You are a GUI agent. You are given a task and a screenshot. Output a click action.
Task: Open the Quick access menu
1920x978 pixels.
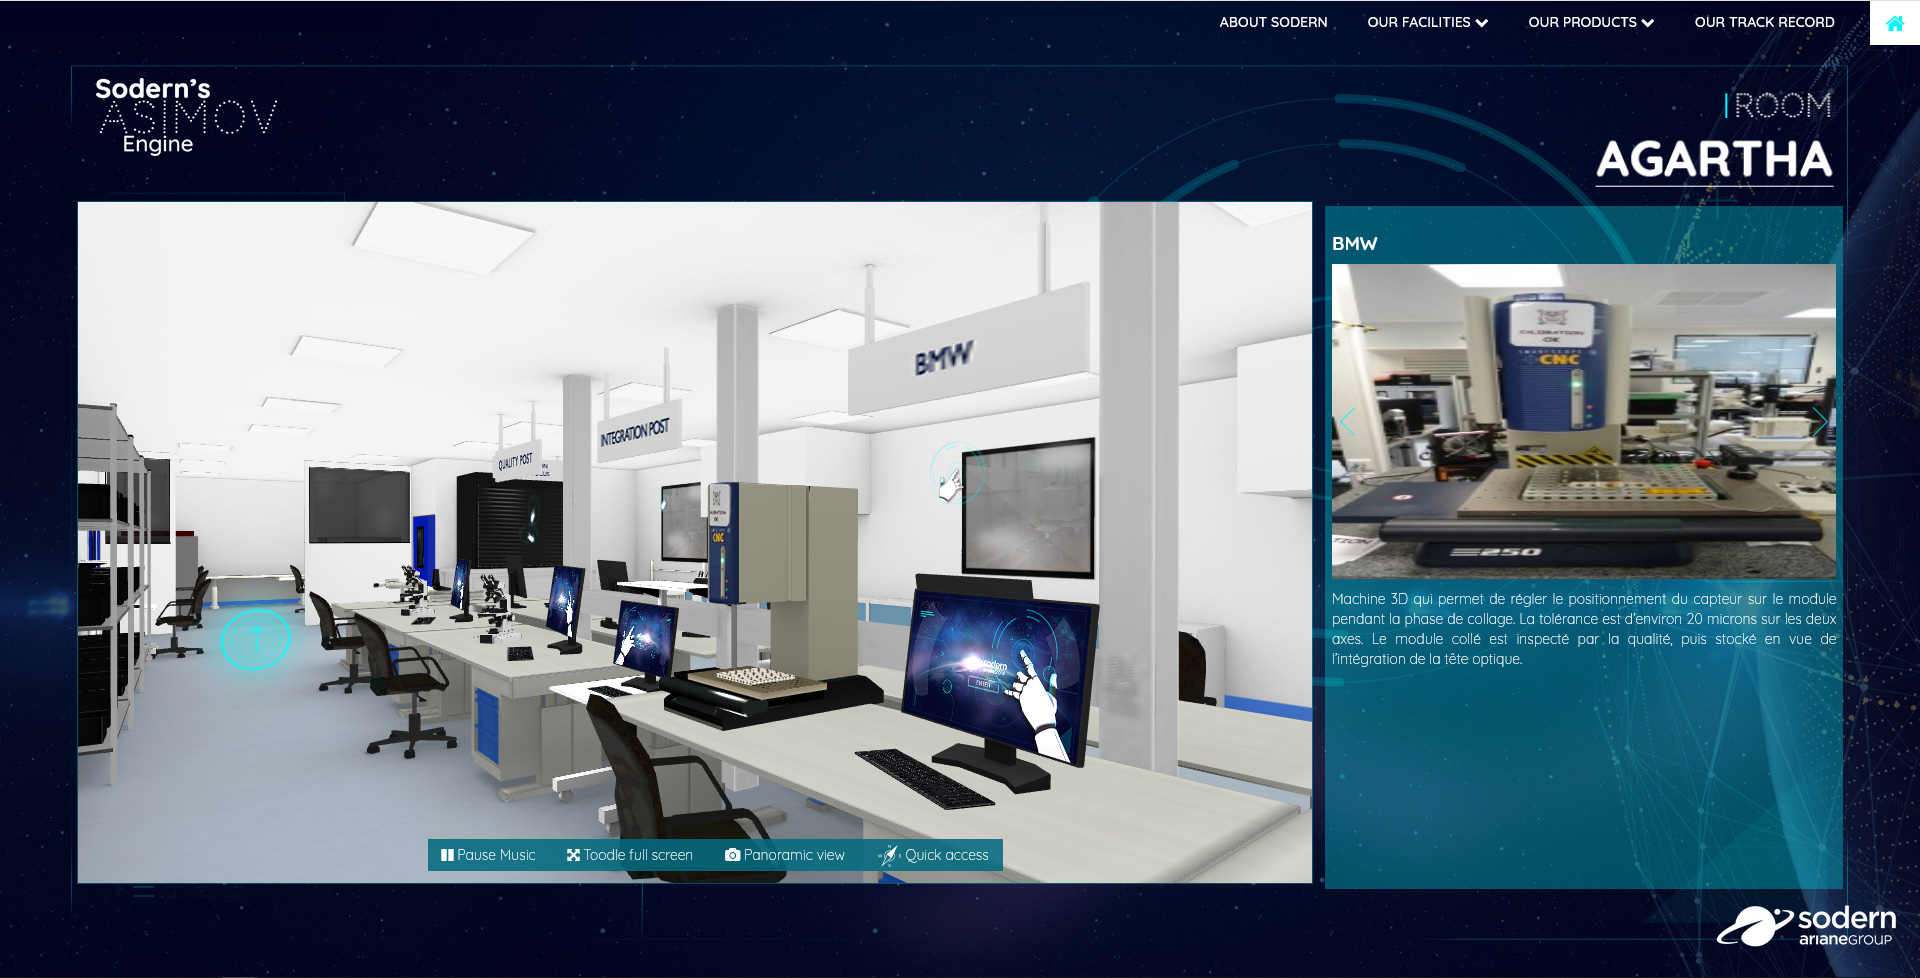[x=934, y=855]
